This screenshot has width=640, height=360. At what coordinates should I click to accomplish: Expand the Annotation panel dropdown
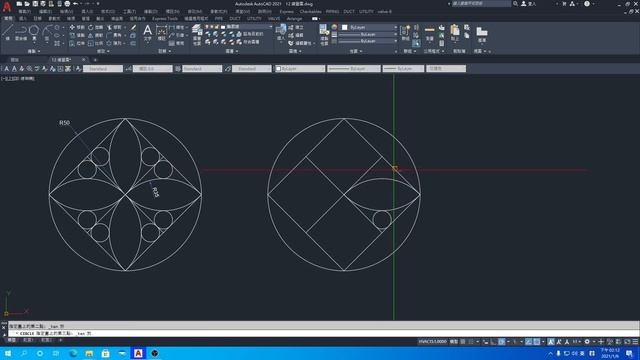(164, 51)
